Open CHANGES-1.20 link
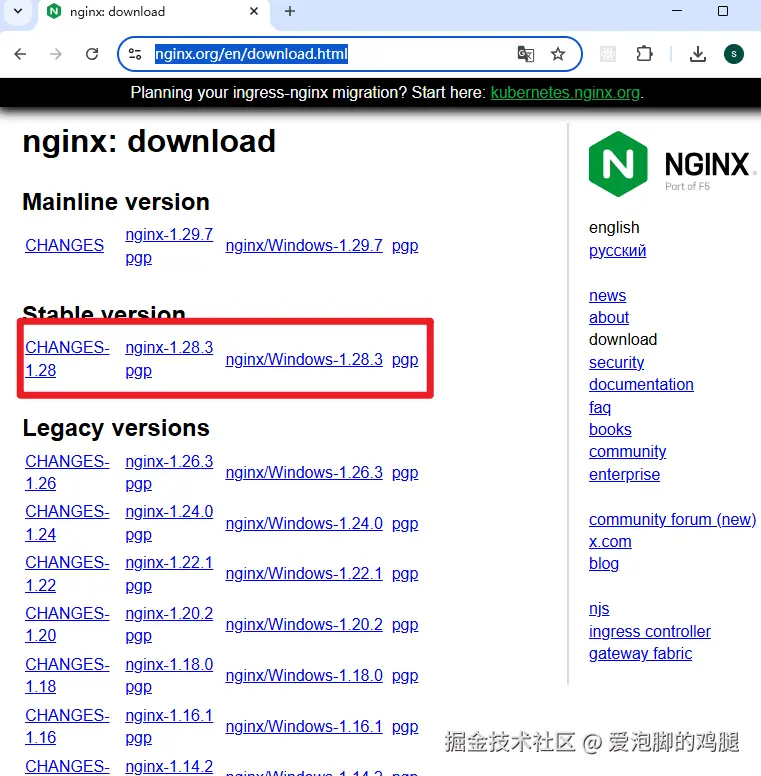761x776 pixels. tap(67, 624)
